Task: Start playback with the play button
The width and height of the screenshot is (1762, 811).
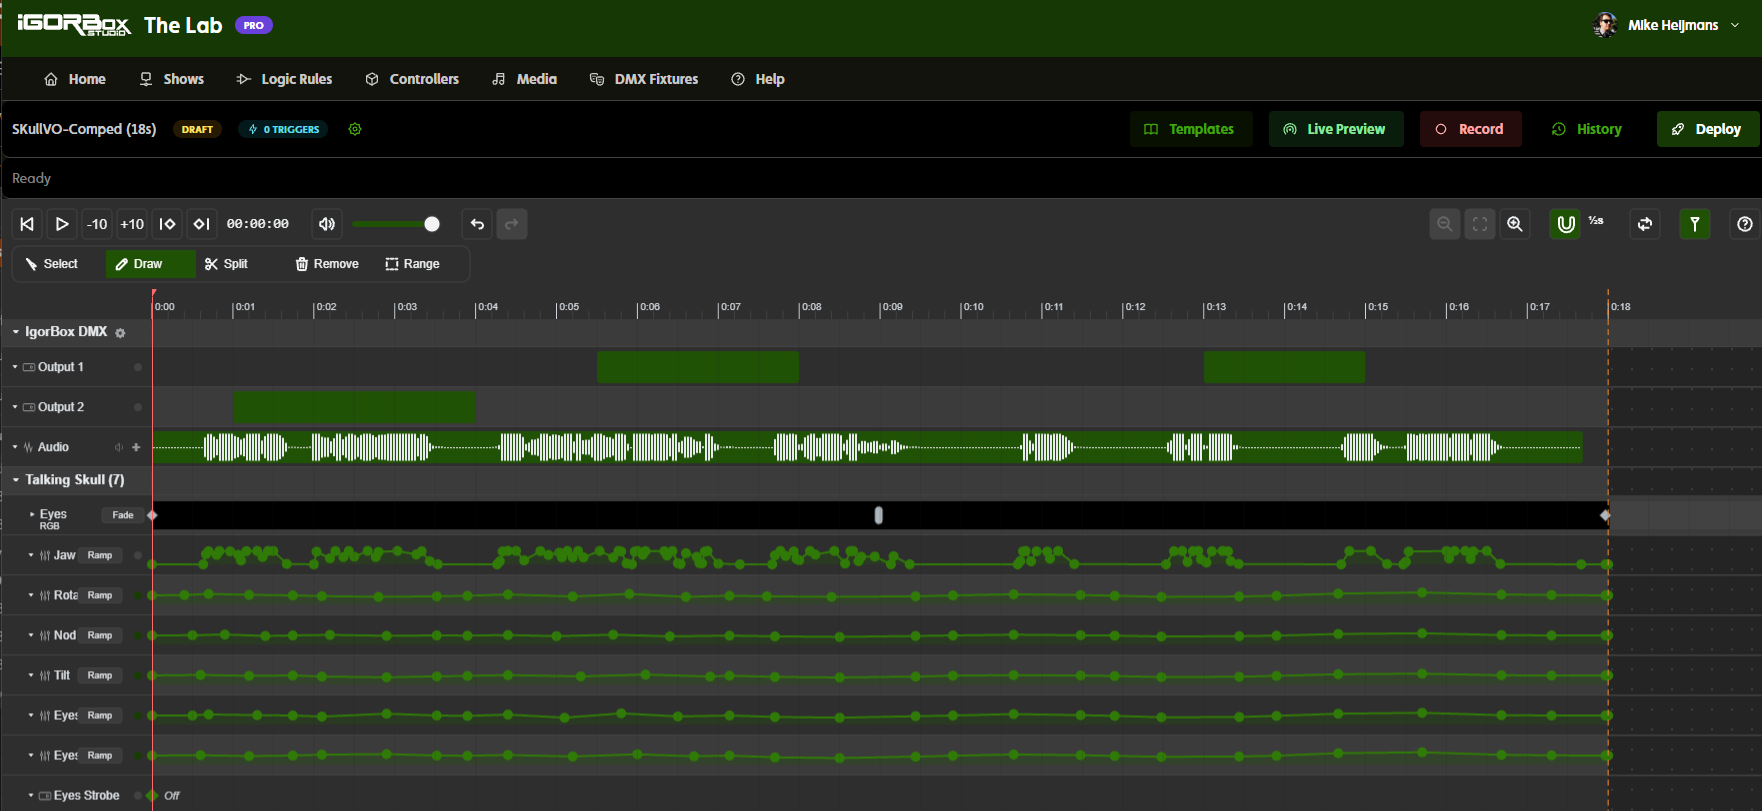Action: coord(62,224)
